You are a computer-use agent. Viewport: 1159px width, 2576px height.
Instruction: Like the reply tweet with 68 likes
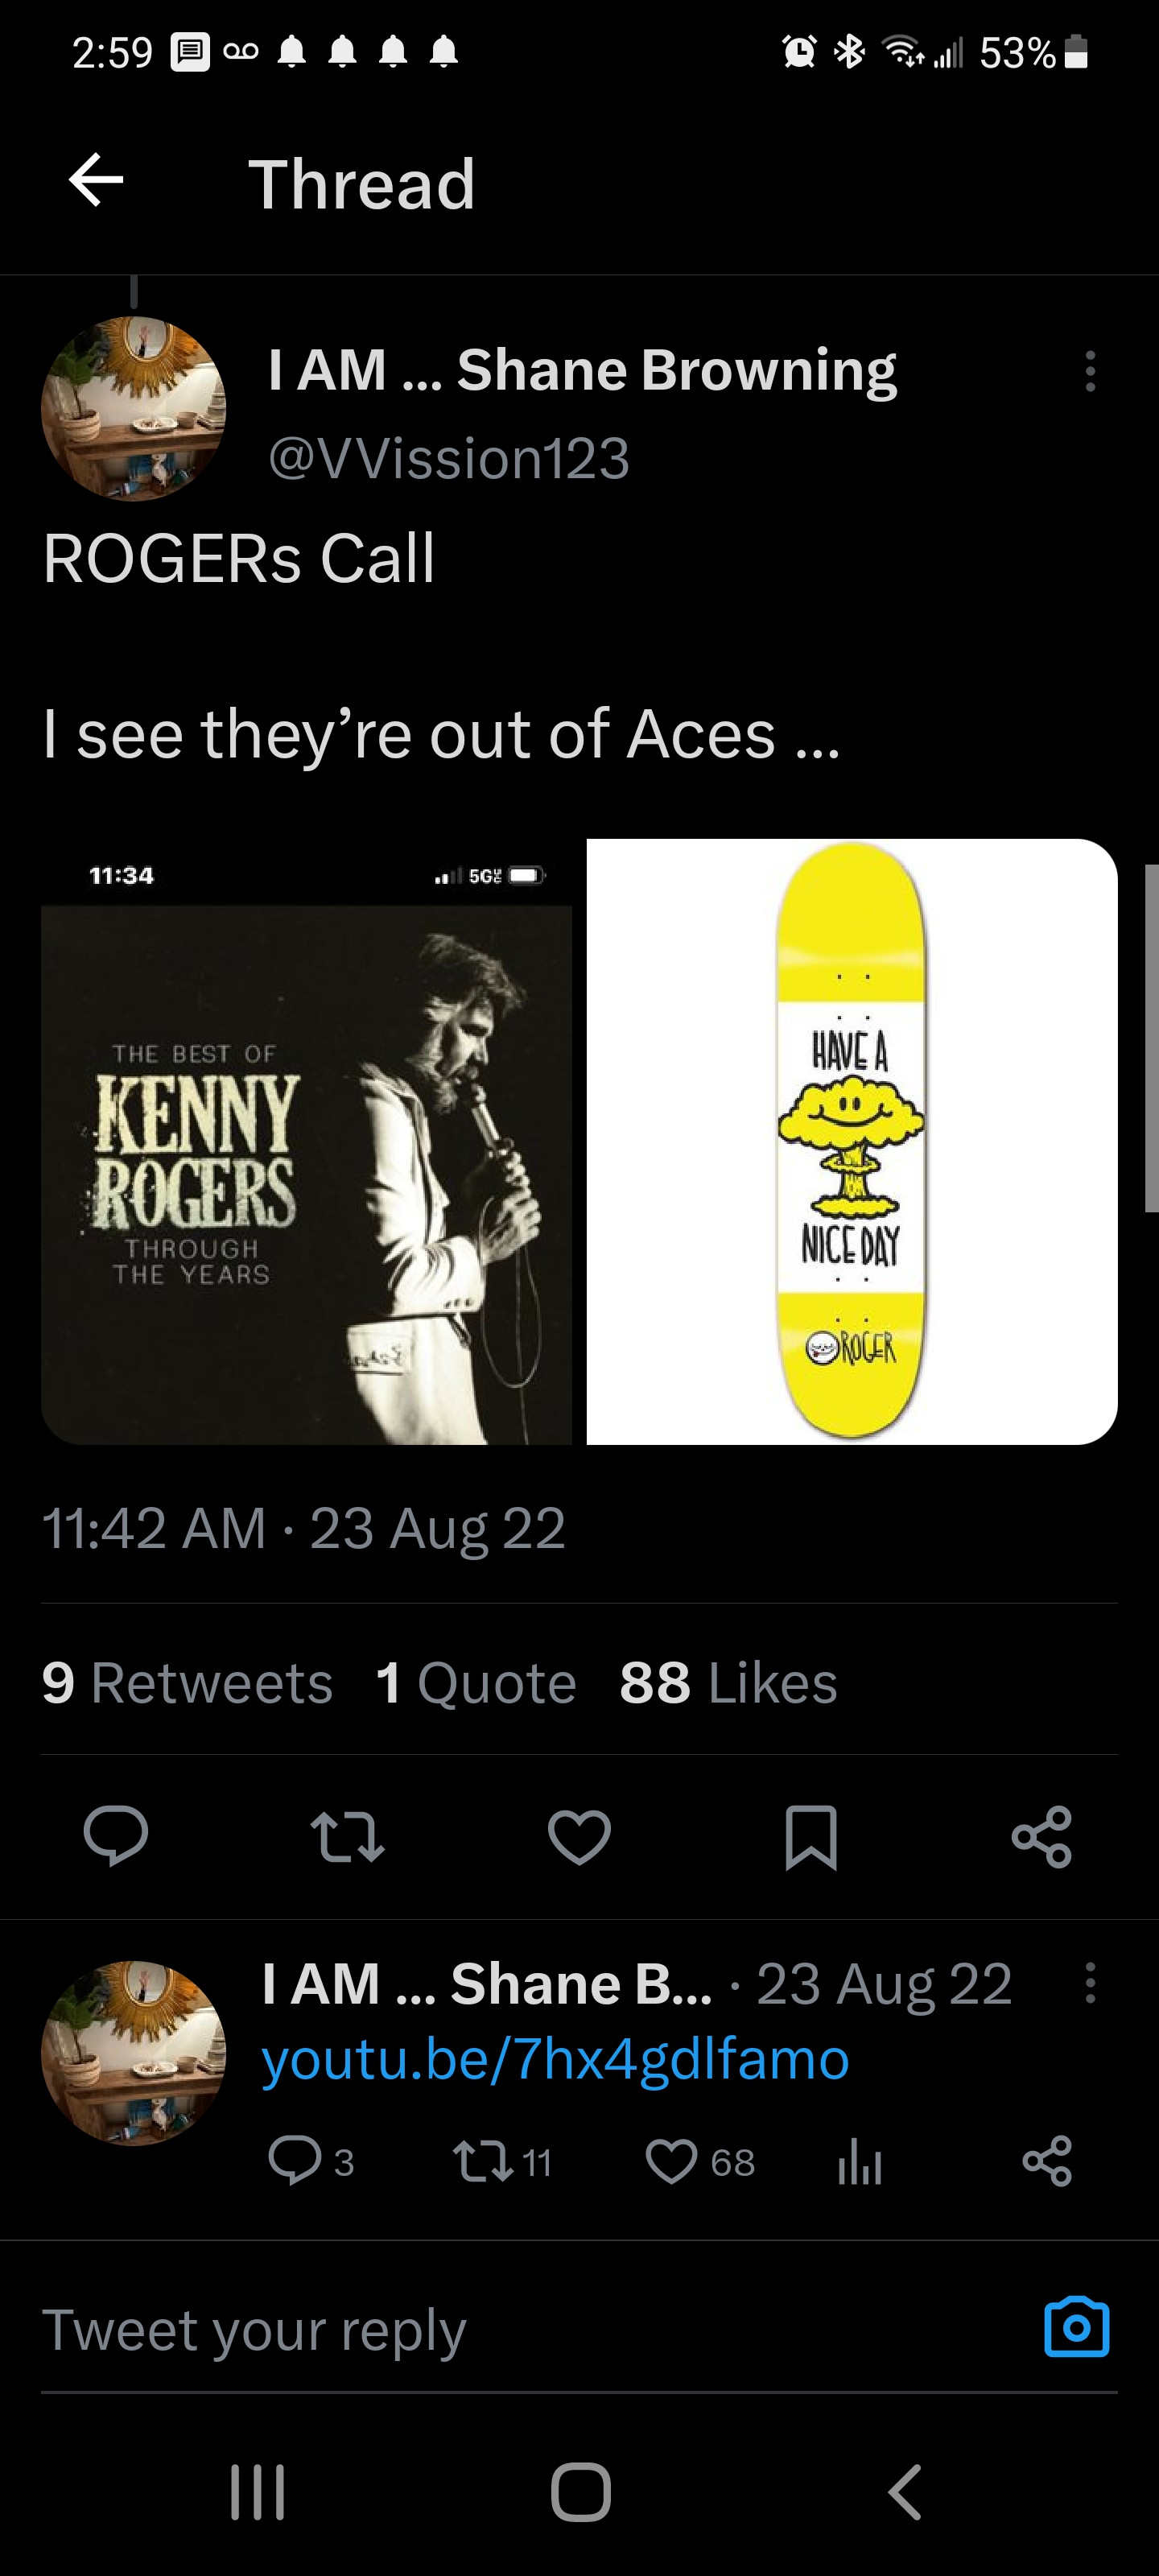click(672, 2161)
